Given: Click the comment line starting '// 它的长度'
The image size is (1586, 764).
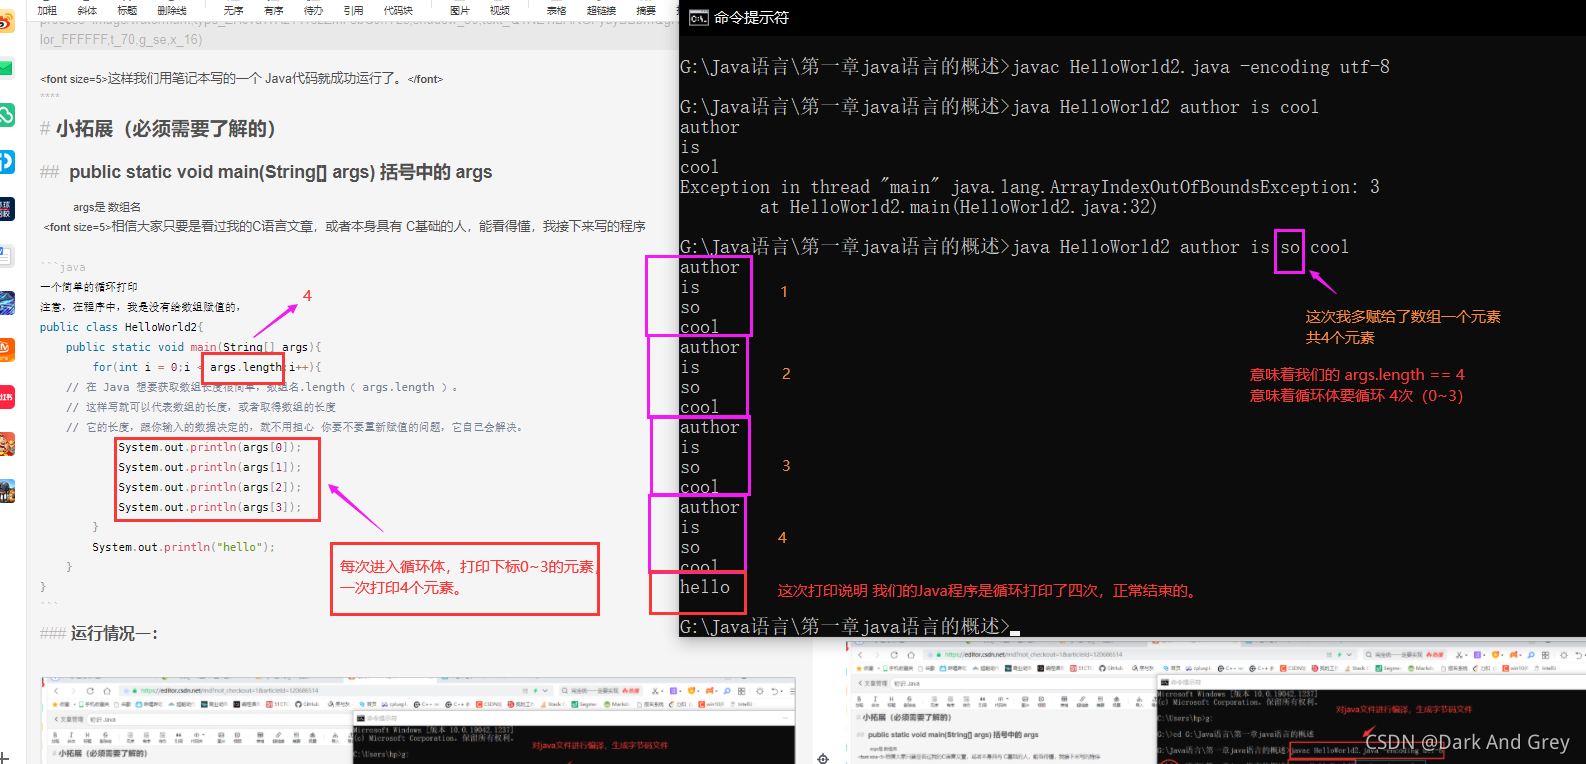Looking at the screenshot, I should (294, 427).
